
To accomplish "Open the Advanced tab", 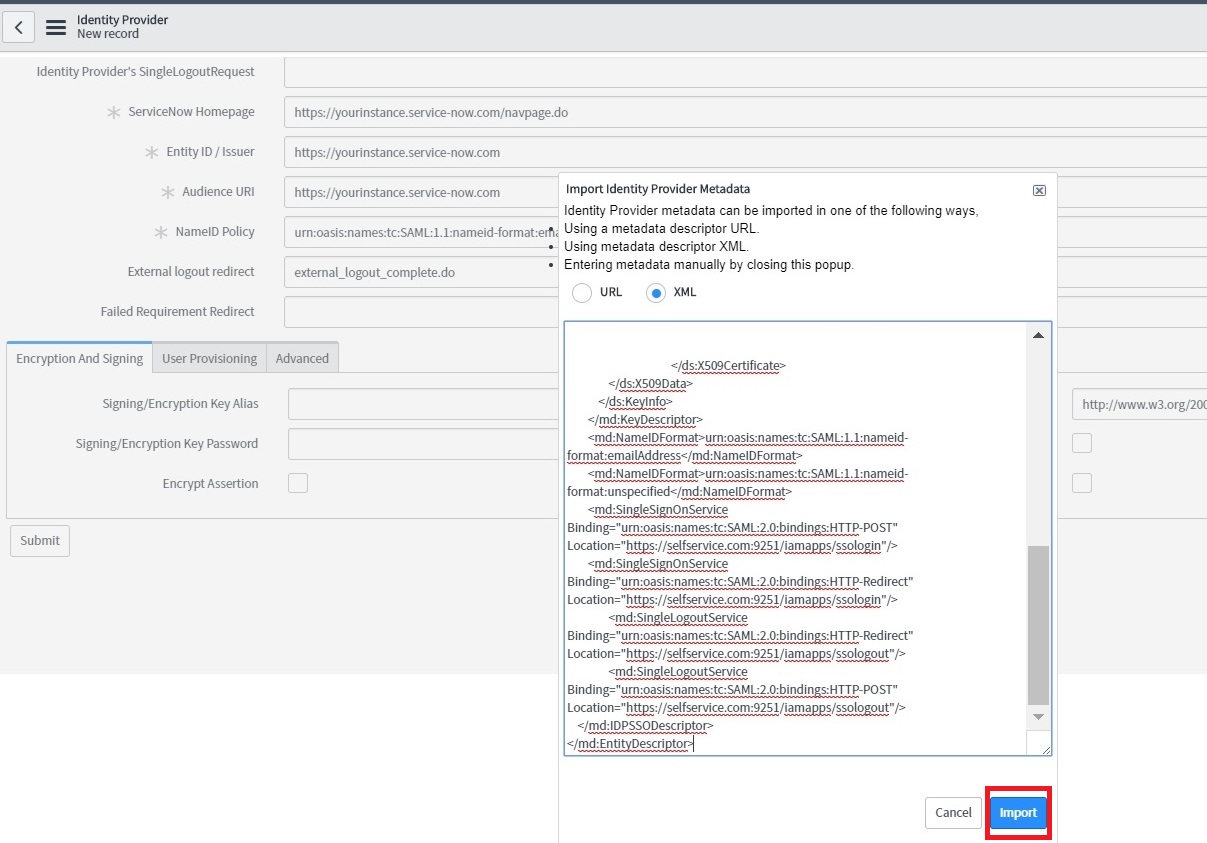I will (x=302, y=358).
